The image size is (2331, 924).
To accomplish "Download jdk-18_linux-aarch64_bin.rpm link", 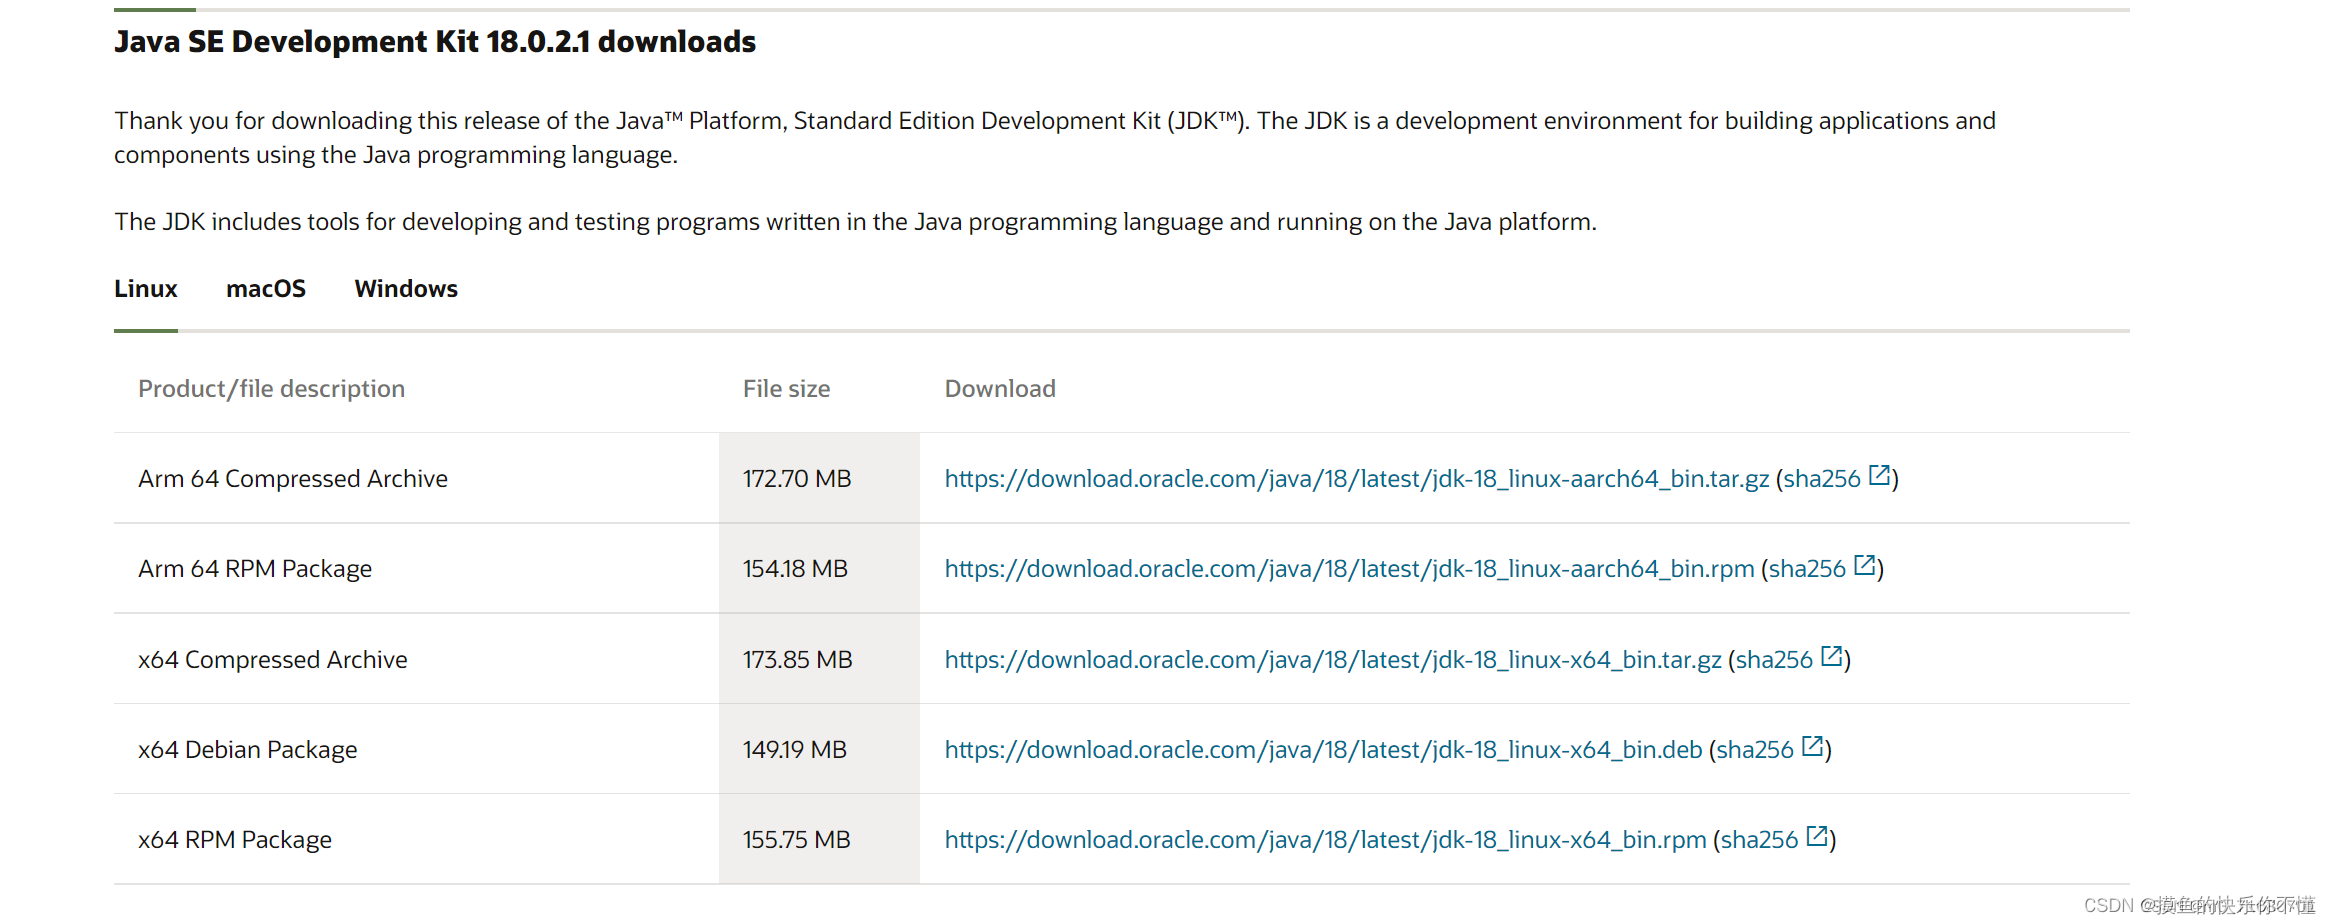I will pos(1350,569).
